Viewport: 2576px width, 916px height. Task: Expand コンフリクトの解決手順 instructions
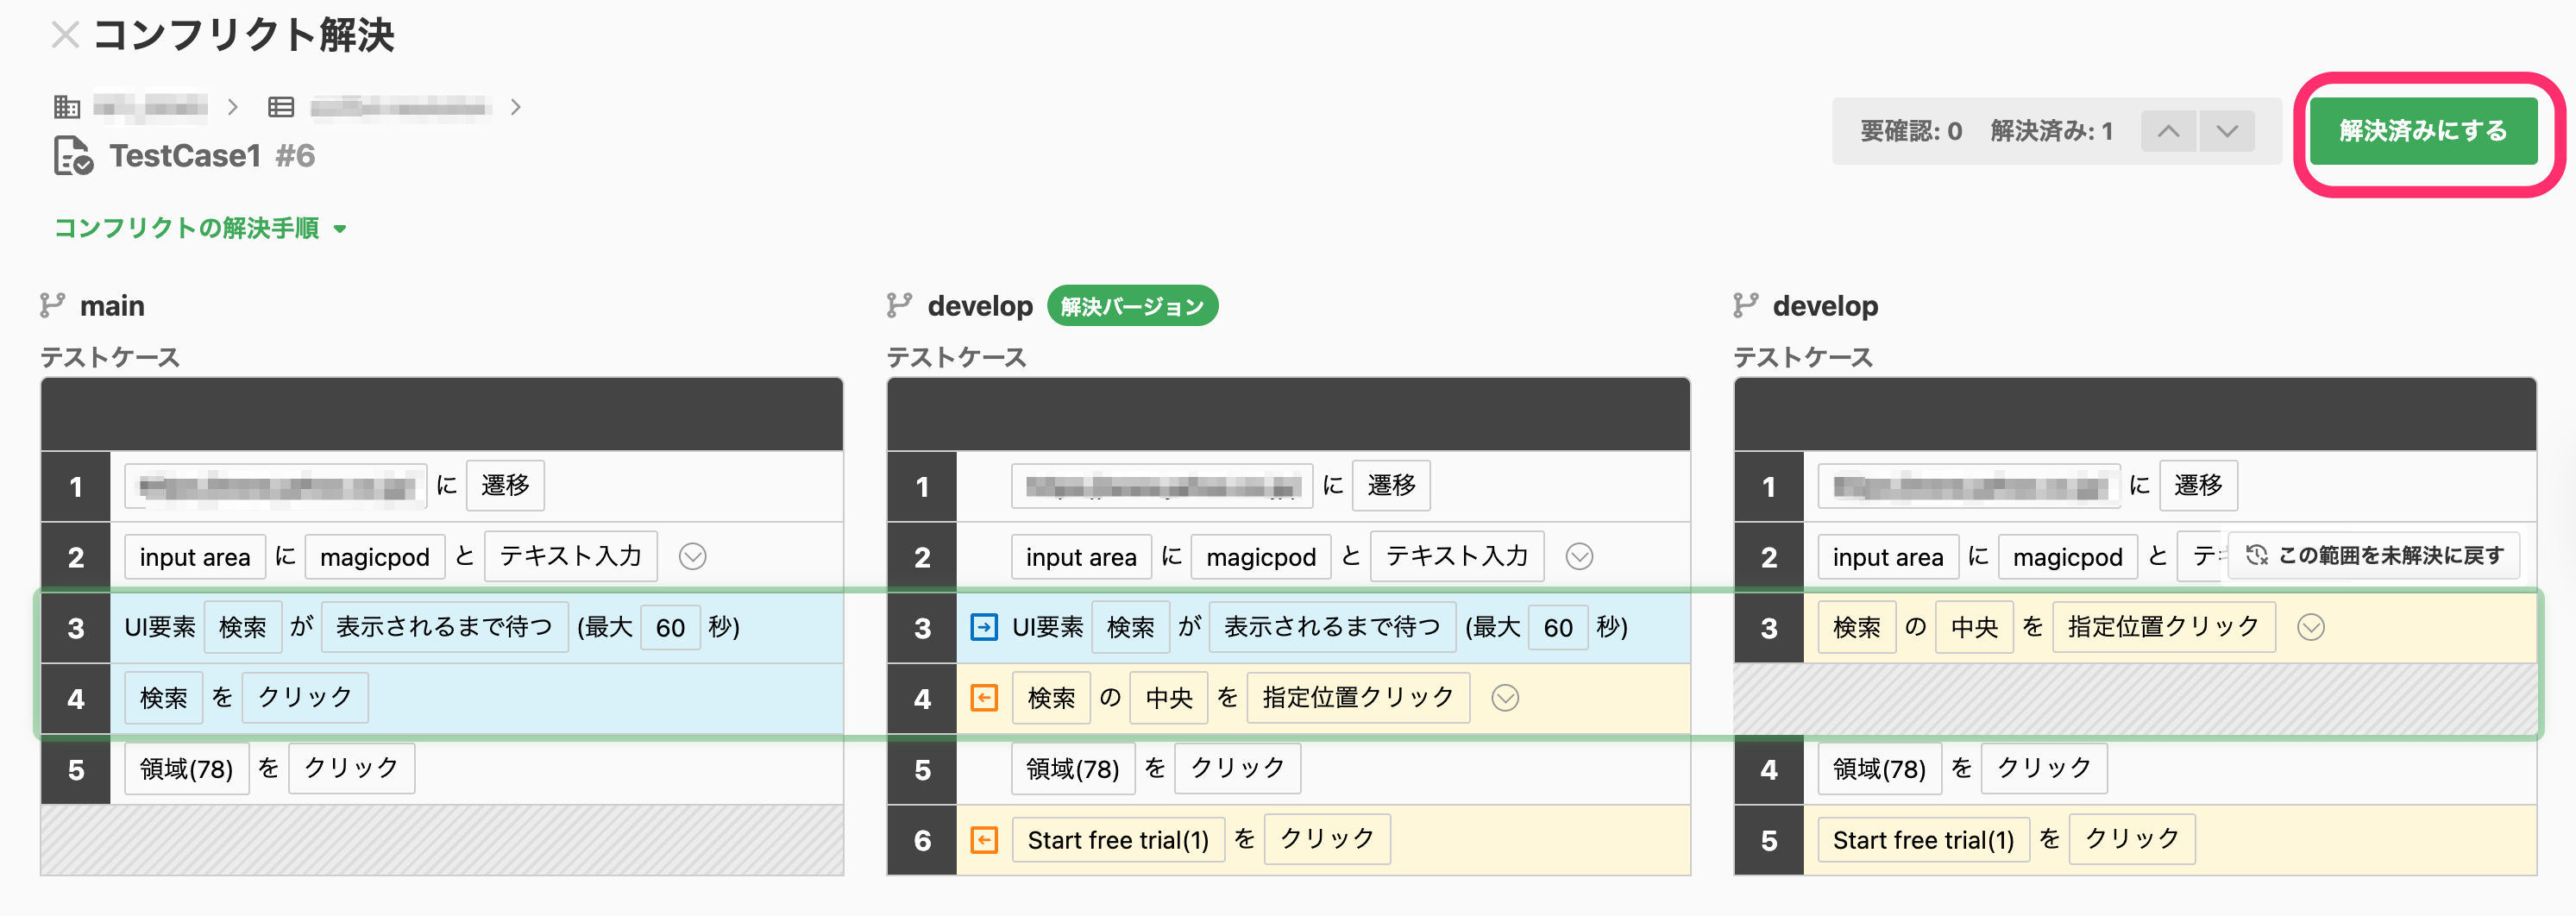(200, 228)
